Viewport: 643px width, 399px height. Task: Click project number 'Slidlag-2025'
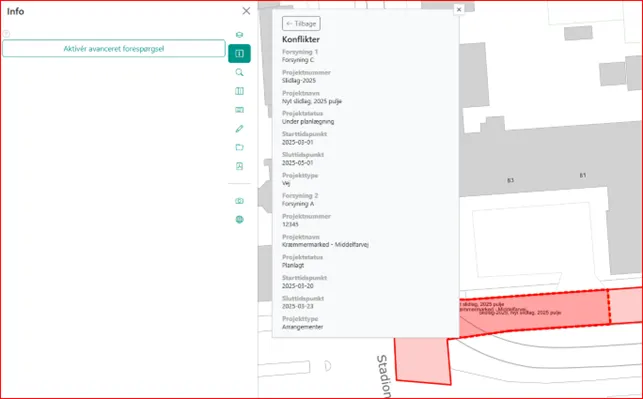[x=299, y=80]
